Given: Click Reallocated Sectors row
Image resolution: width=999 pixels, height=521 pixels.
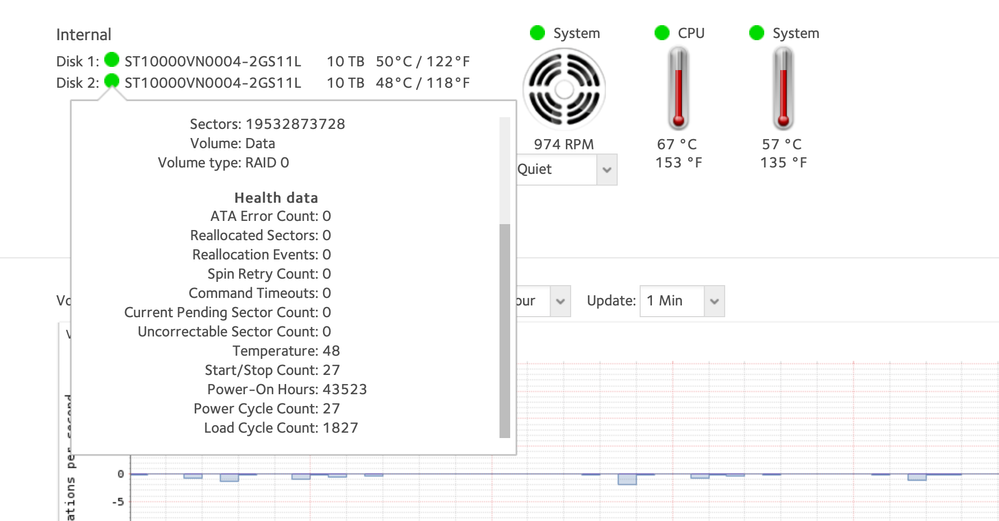Looking at the screenshot, I should (261, 236).
